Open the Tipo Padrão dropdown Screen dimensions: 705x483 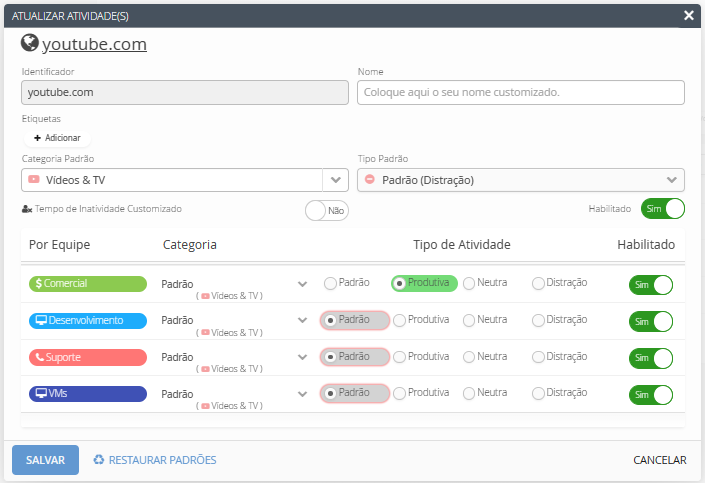tap(521, 180)
